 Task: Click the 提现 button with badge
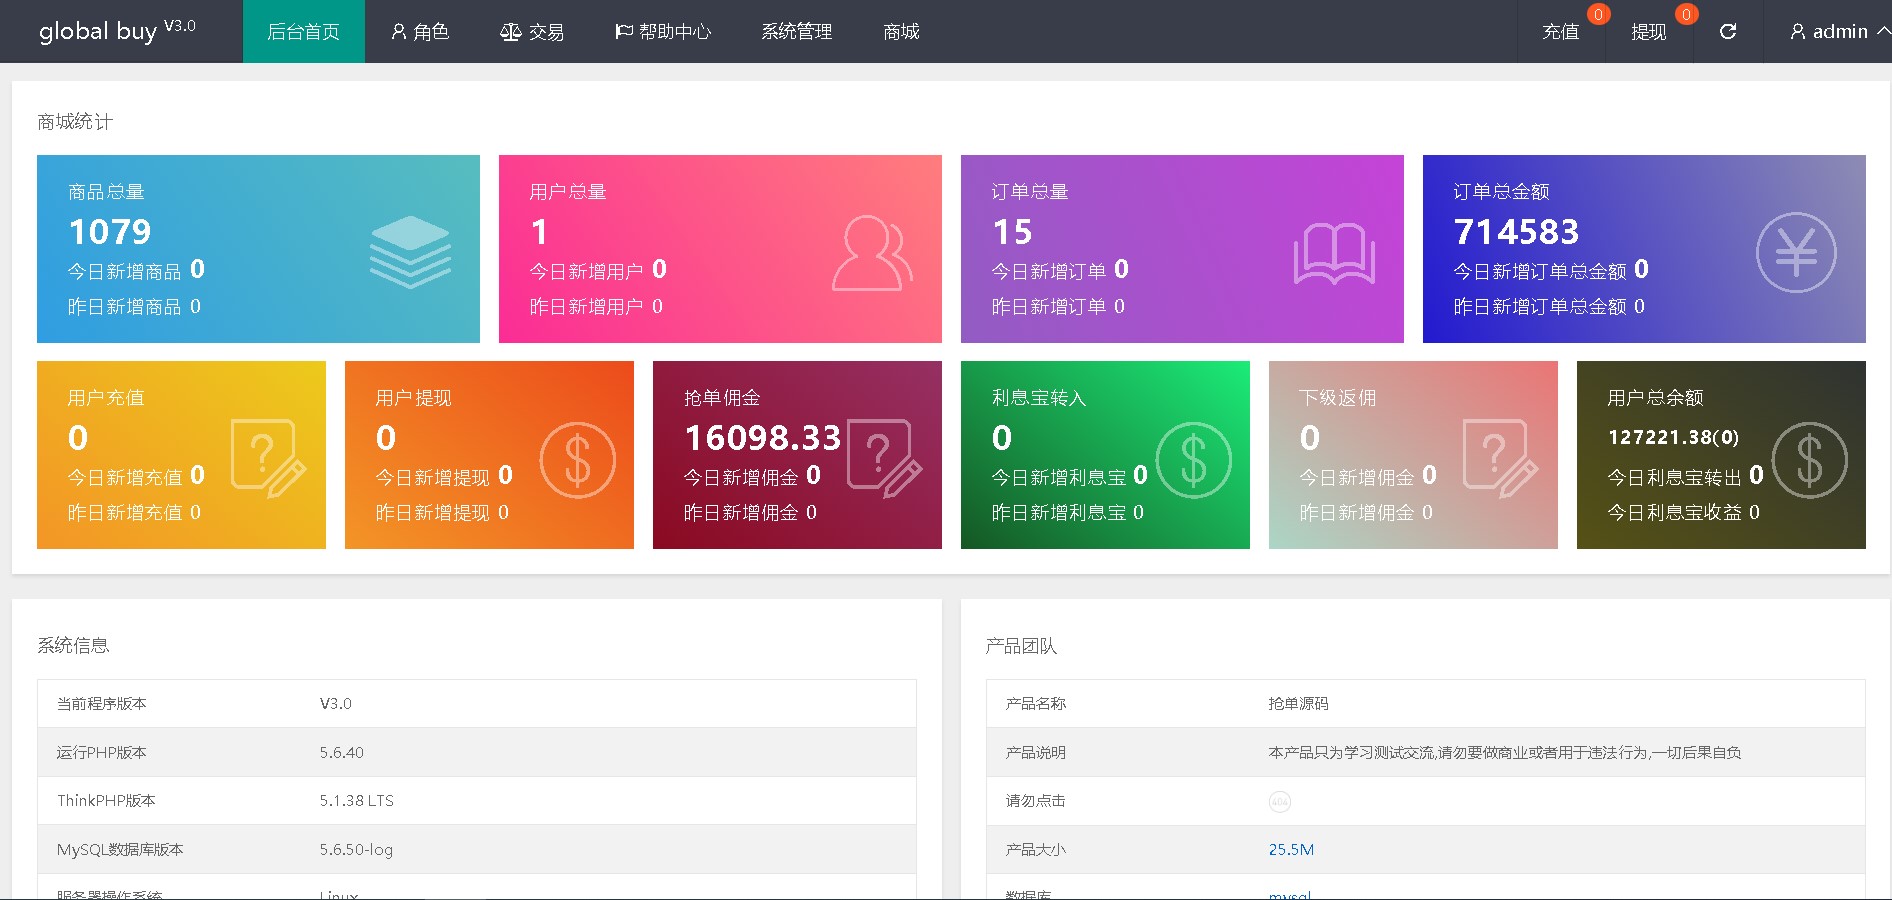pyautogui.click(x=1648, y=32)
